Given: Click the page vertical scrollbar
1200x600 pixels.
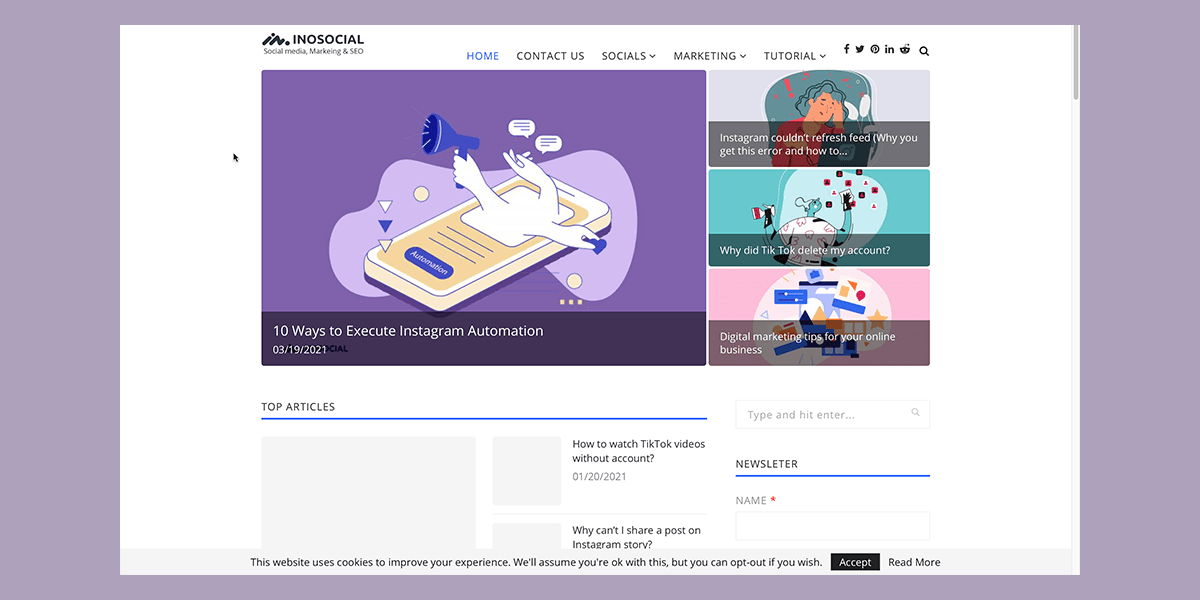Looking at the screenshot, I should coord(1076,63).
